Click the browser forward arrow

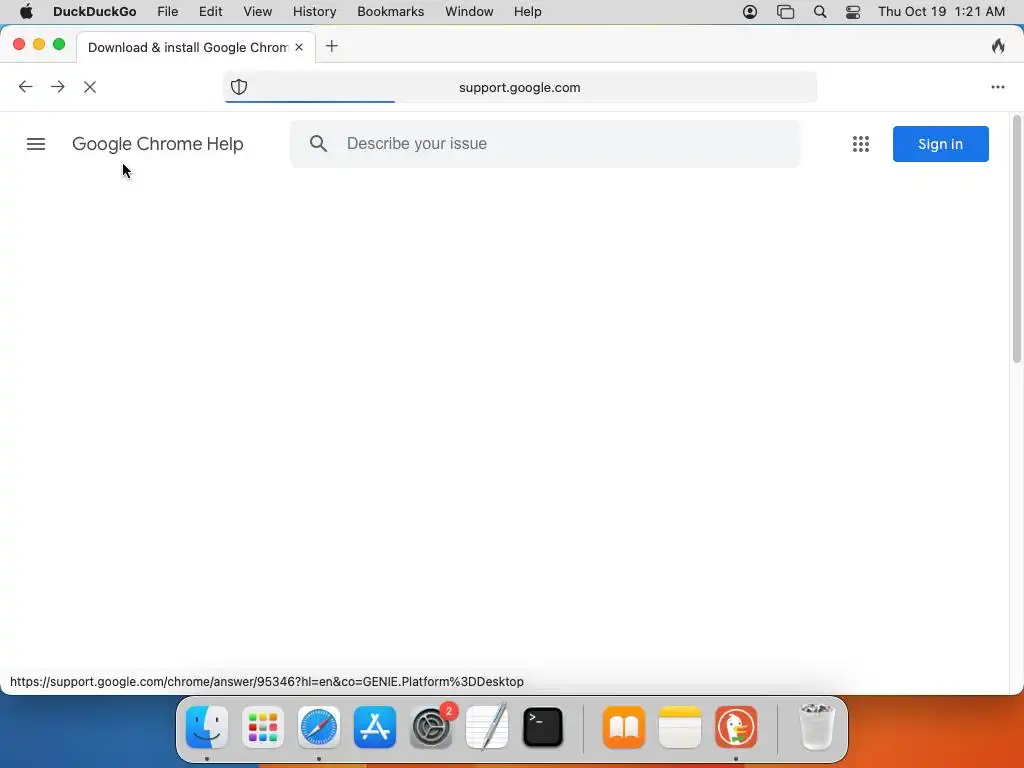[x=58, y=87]
